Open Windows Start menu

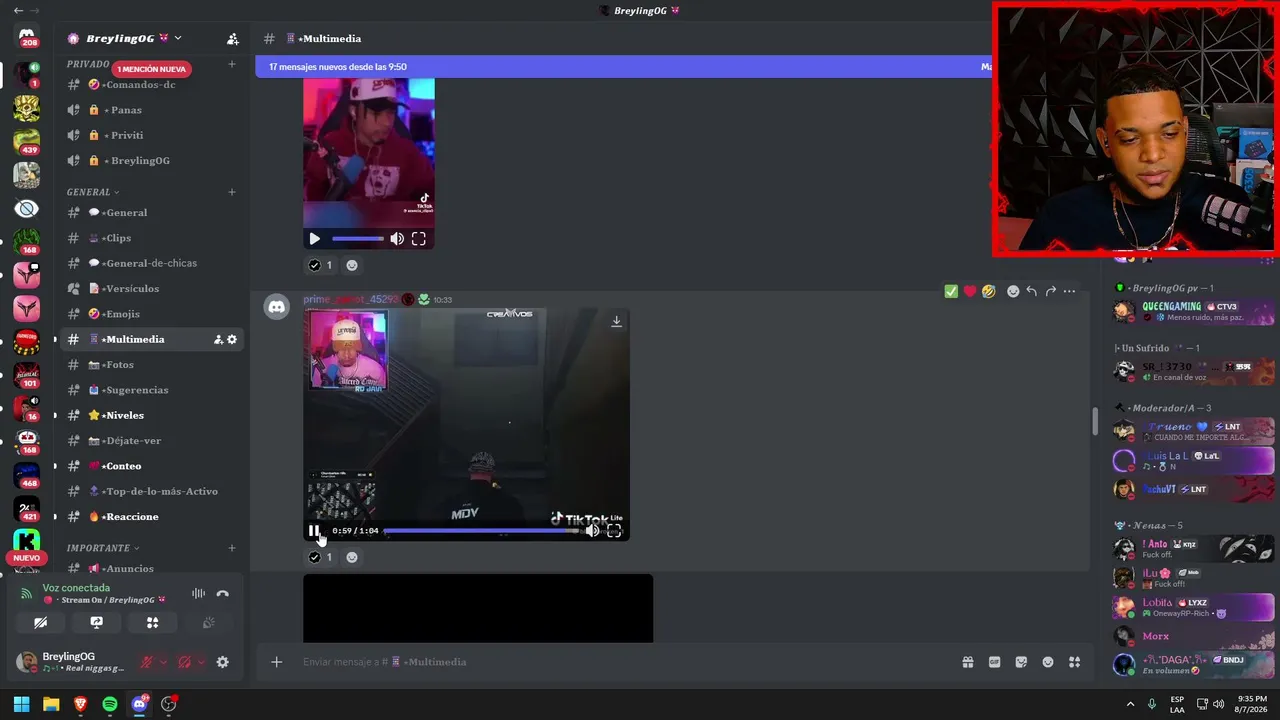(21, 704)
